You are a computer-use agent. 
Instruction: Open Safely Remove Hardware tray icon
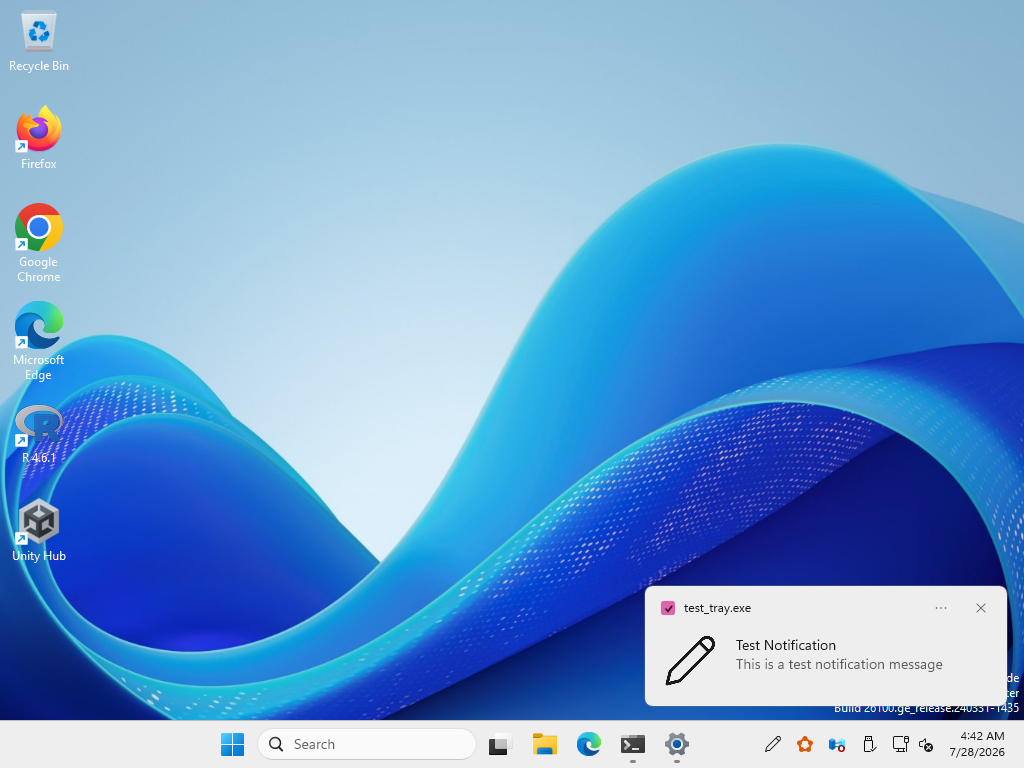point(869,744)
